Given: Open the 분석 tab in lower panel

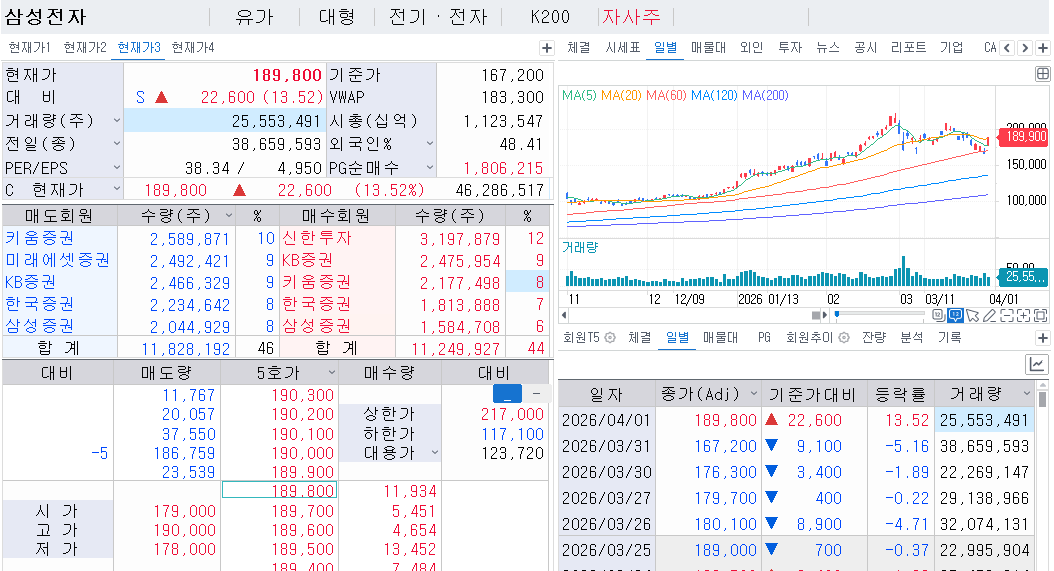Looking at the screenshot, I should tap(911, 338).
